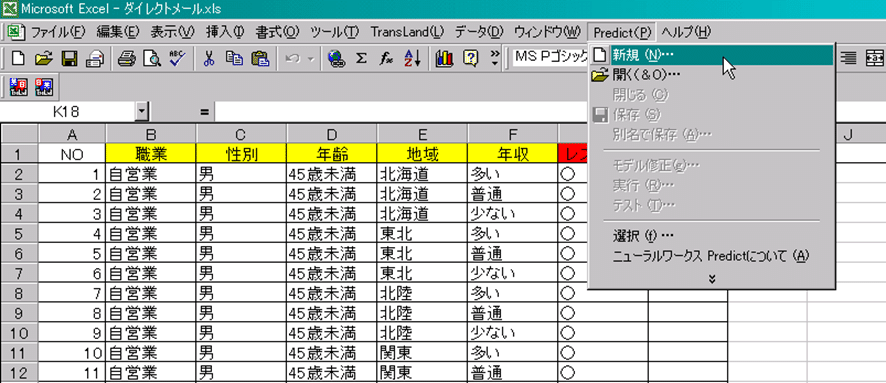
Task: Click the Sort Ascending A-Z icon
Action: coord(412,59)
